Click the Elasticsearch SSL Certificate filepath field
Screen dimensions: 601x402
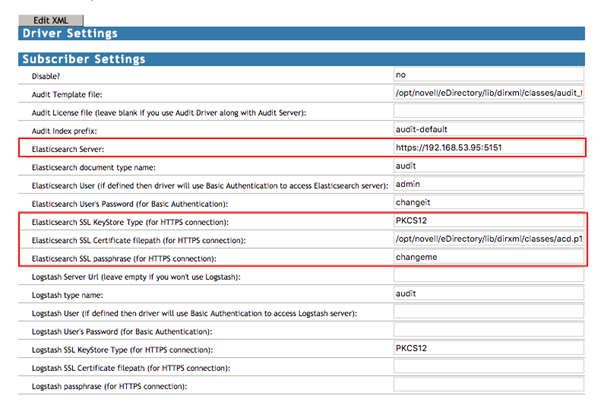pos(488,239)
